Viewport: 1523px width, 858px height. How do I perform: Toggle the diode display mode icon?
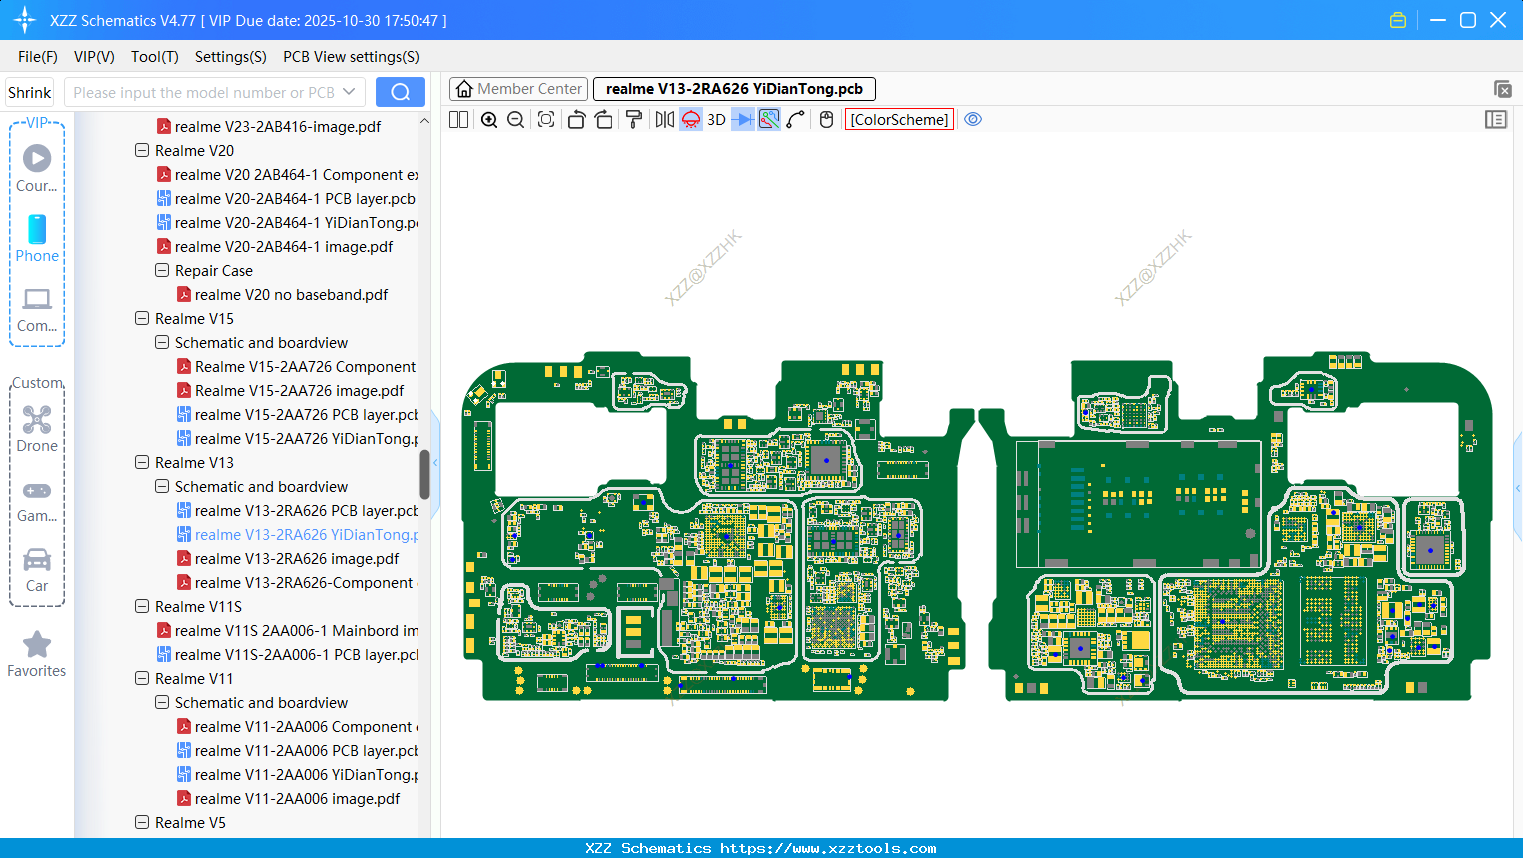pos(743,120)
